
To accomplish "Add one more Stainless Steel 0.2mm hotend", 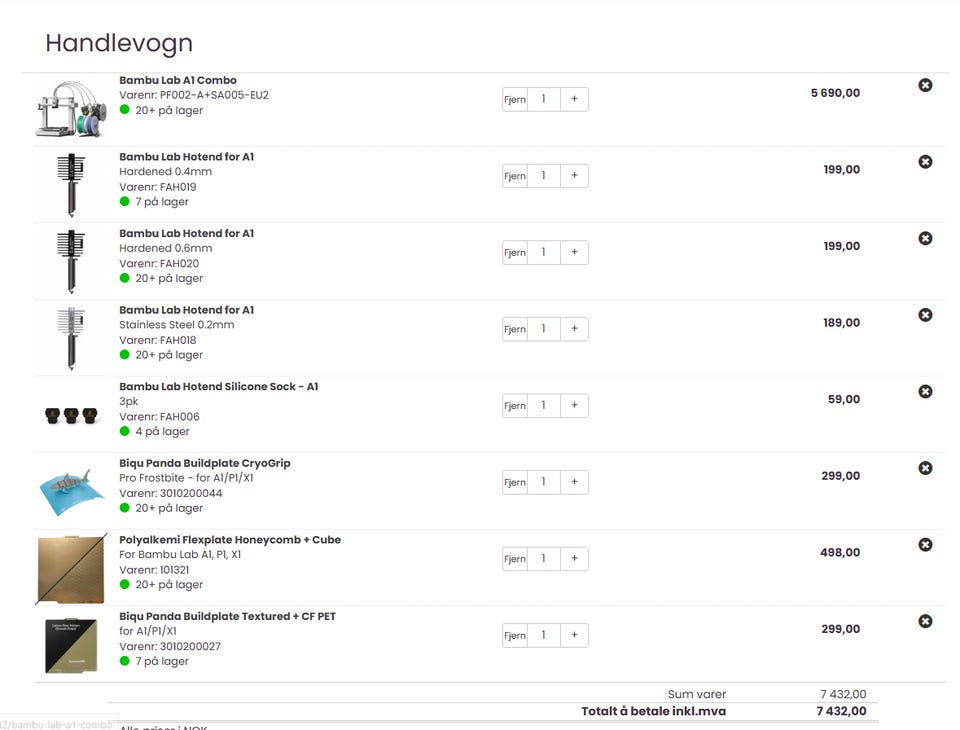I will click(574, 329).
